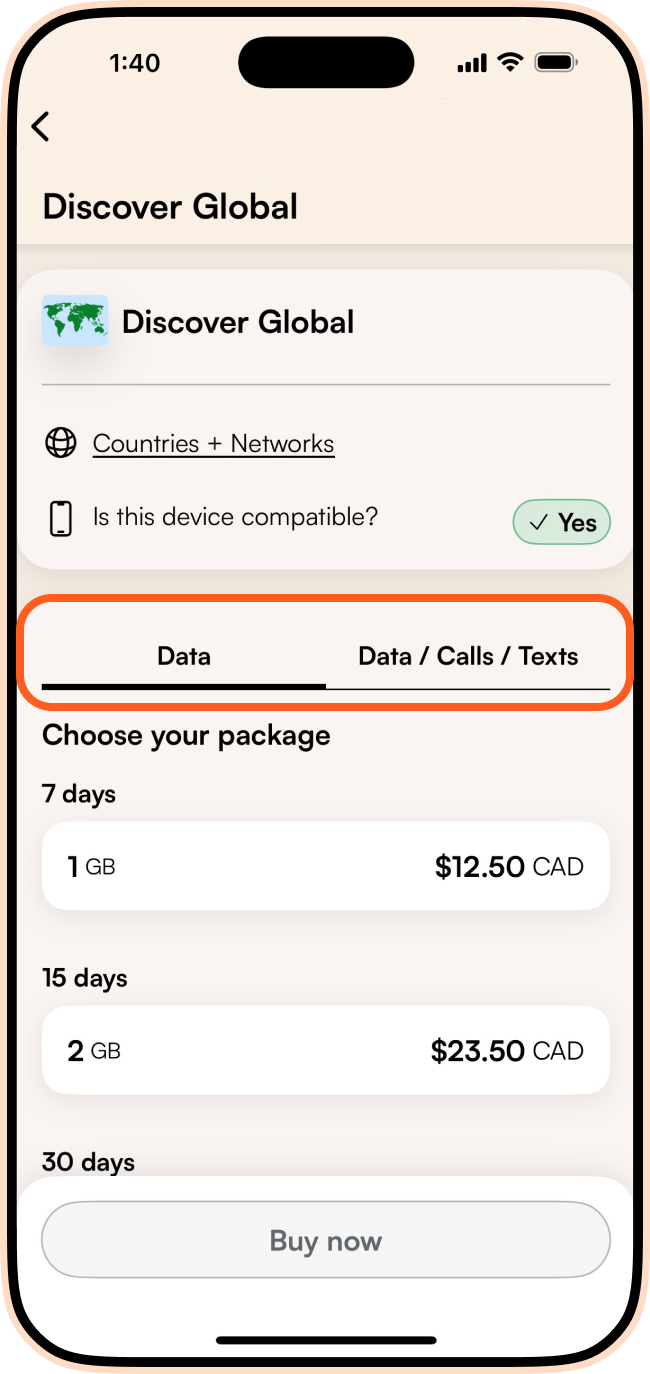Image resolution: width=650 pixels, height=1374 pixels.
Task: Tap the home indicator bar
Action: coord(325,1340)
